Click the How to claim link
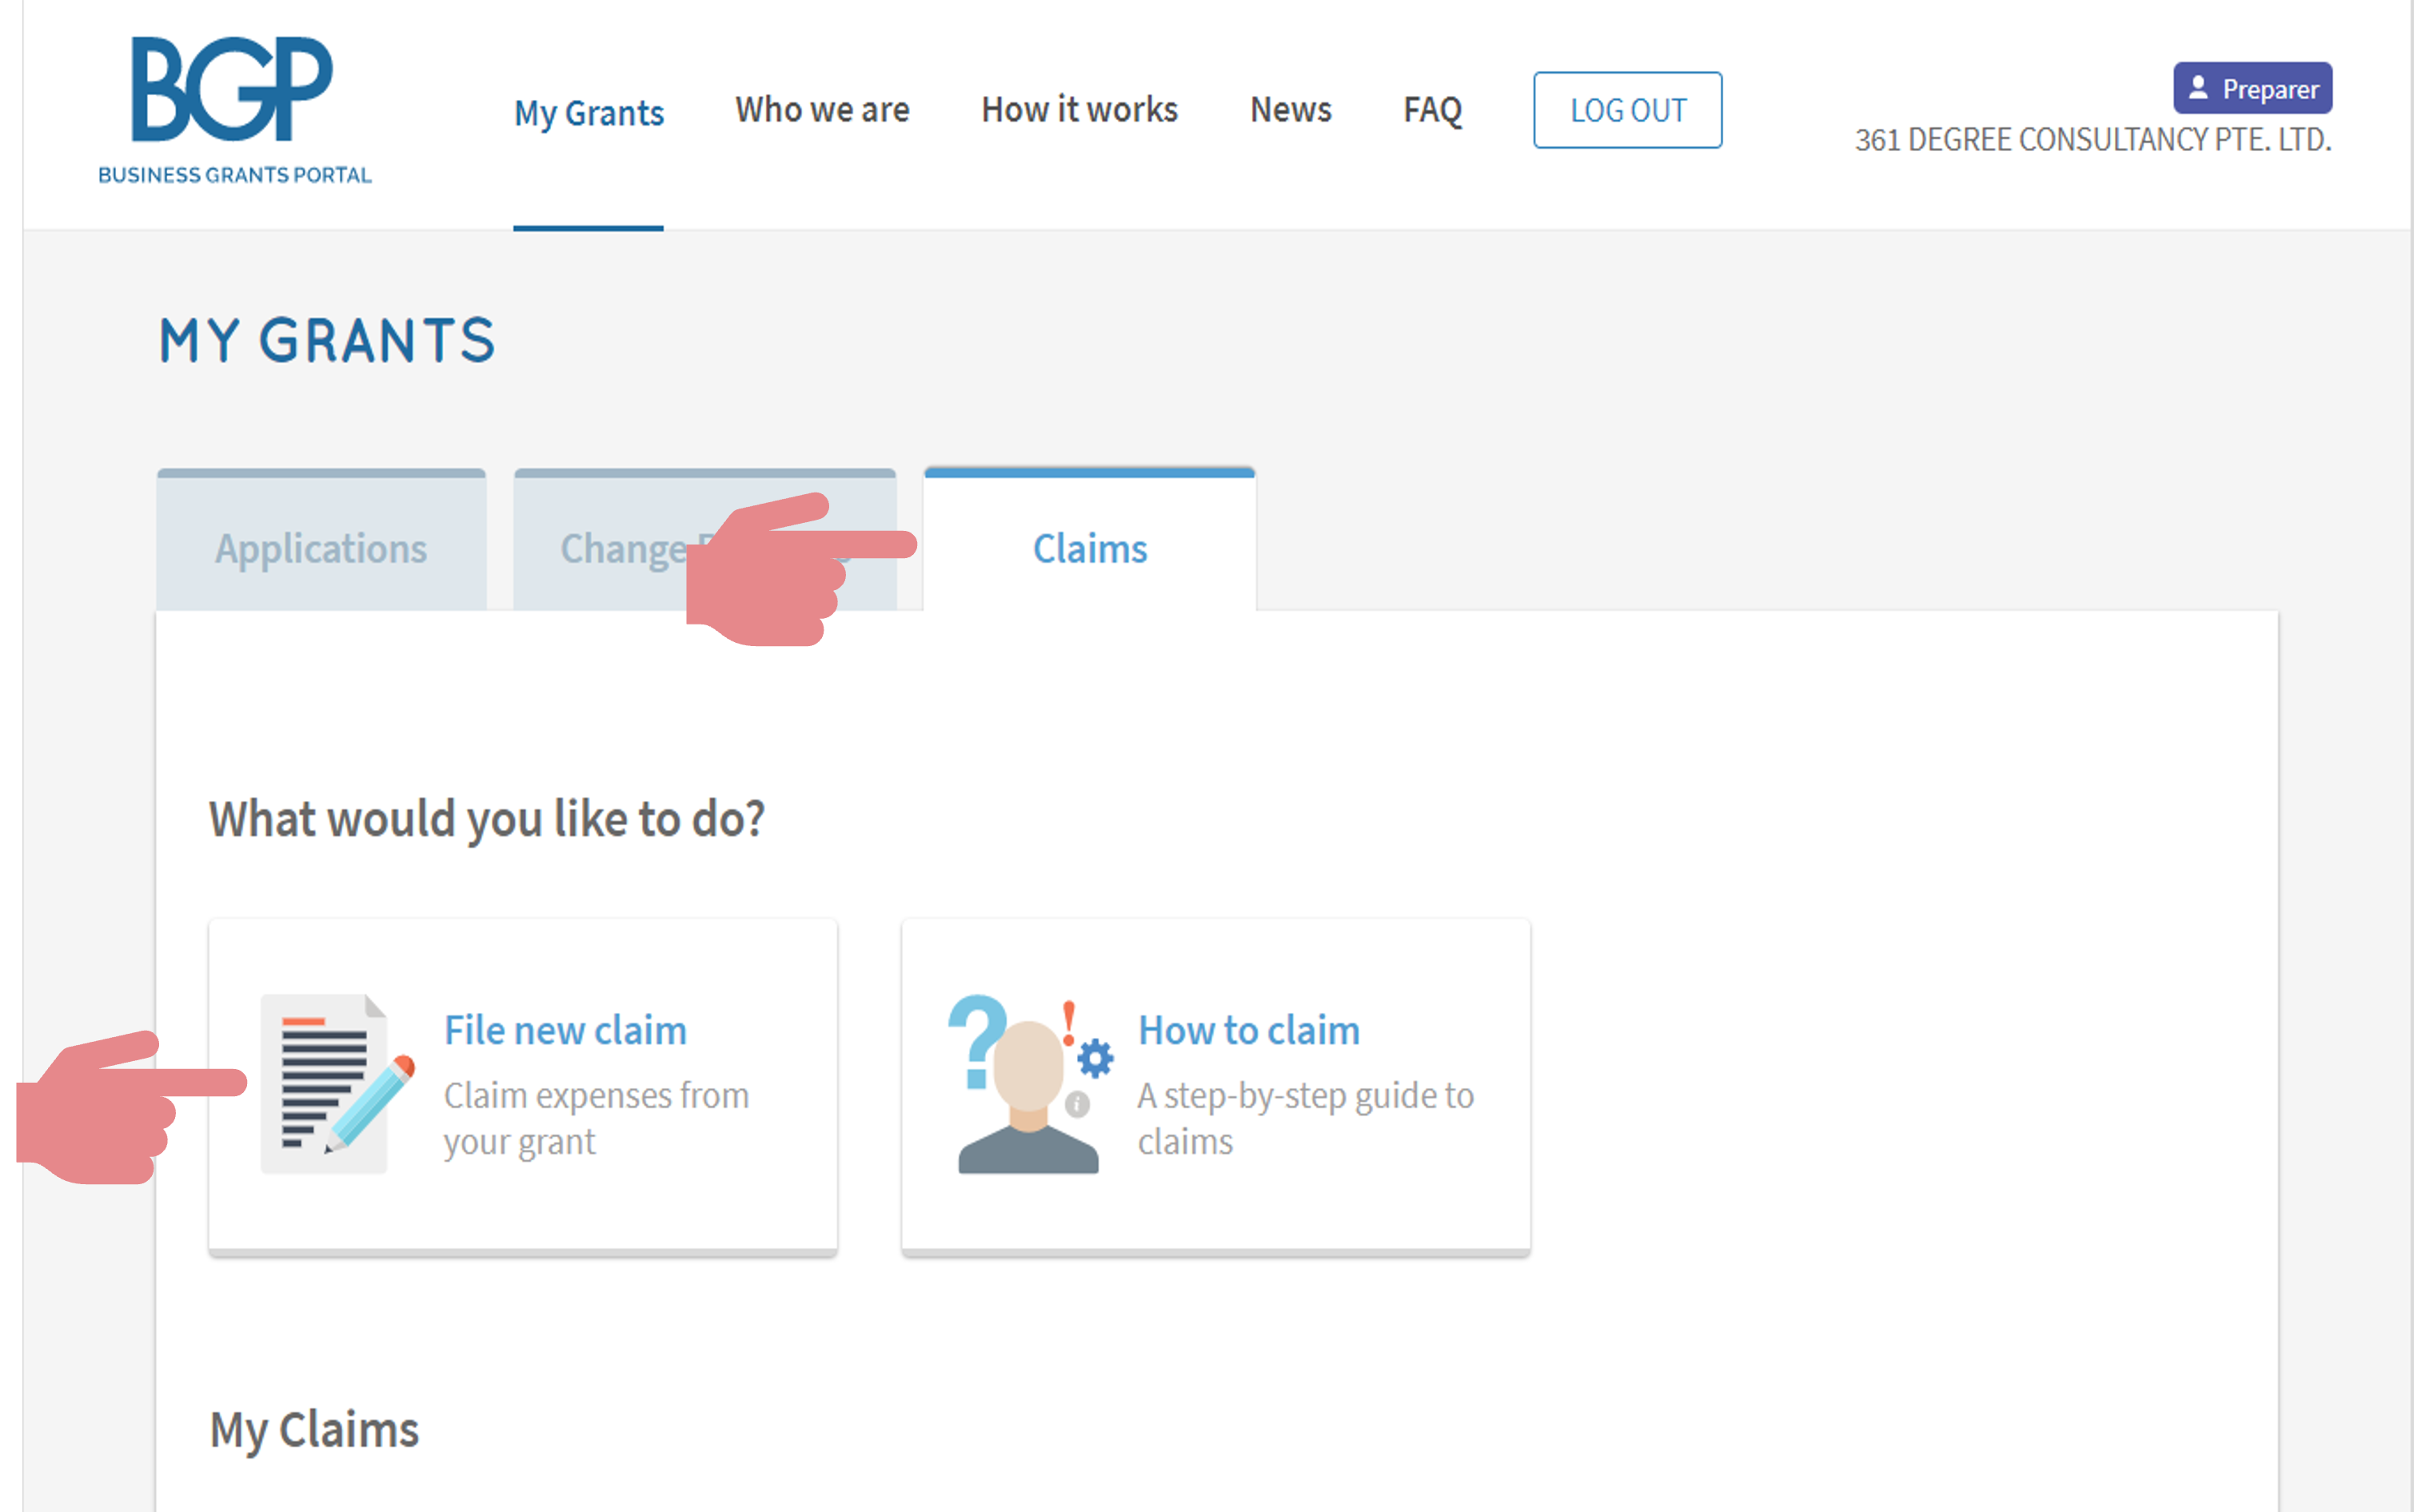Screen dimensions: 2414x1512 [x=1249, y=1030]
